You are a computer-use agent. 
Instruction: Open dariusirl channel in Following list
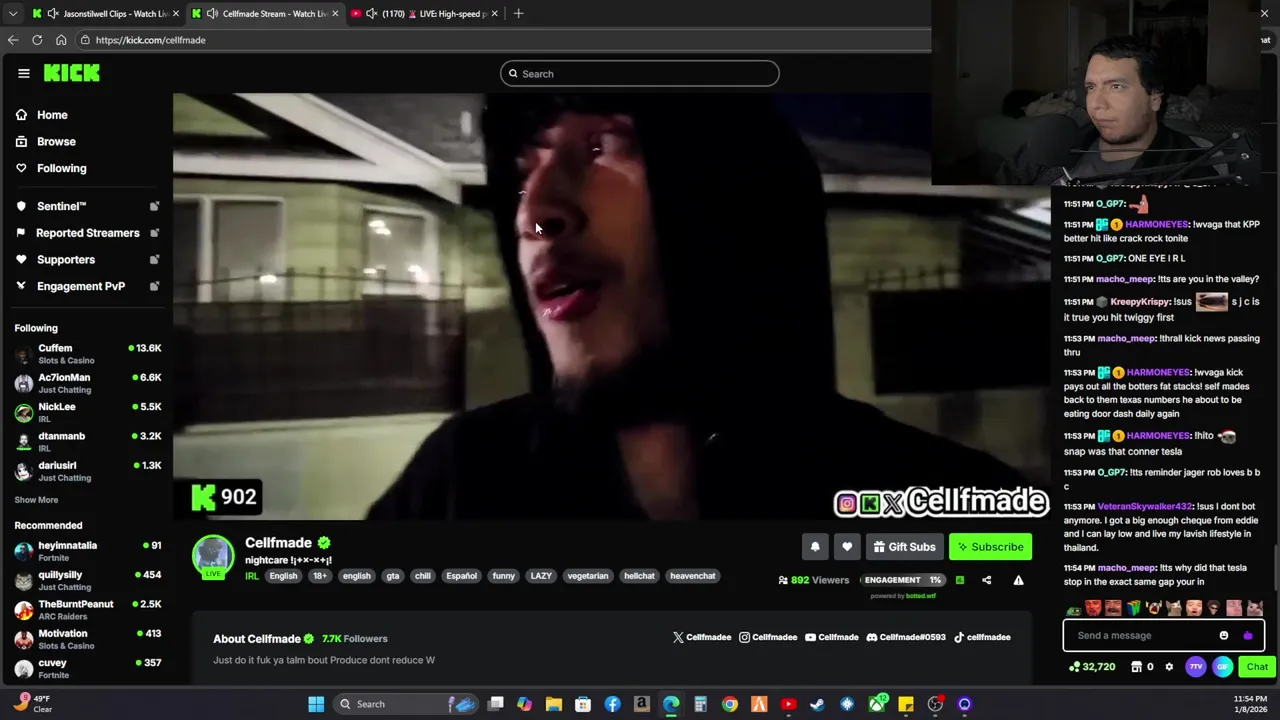pyautogui.click(x=88, y=471)
